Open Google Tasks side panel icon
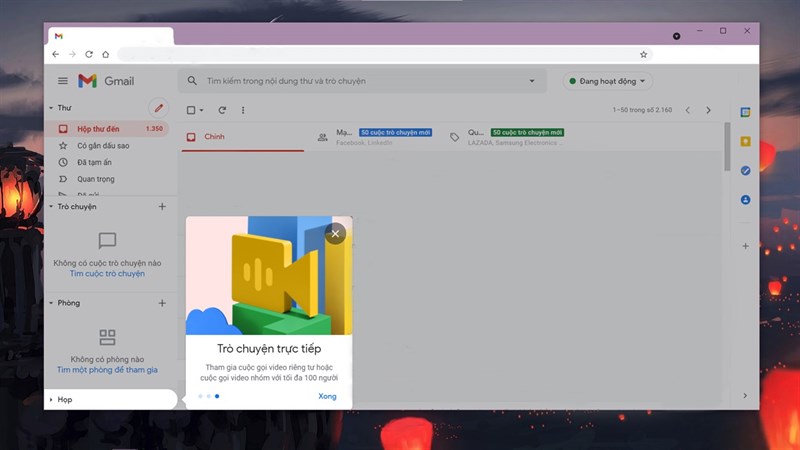 (745, 170)
